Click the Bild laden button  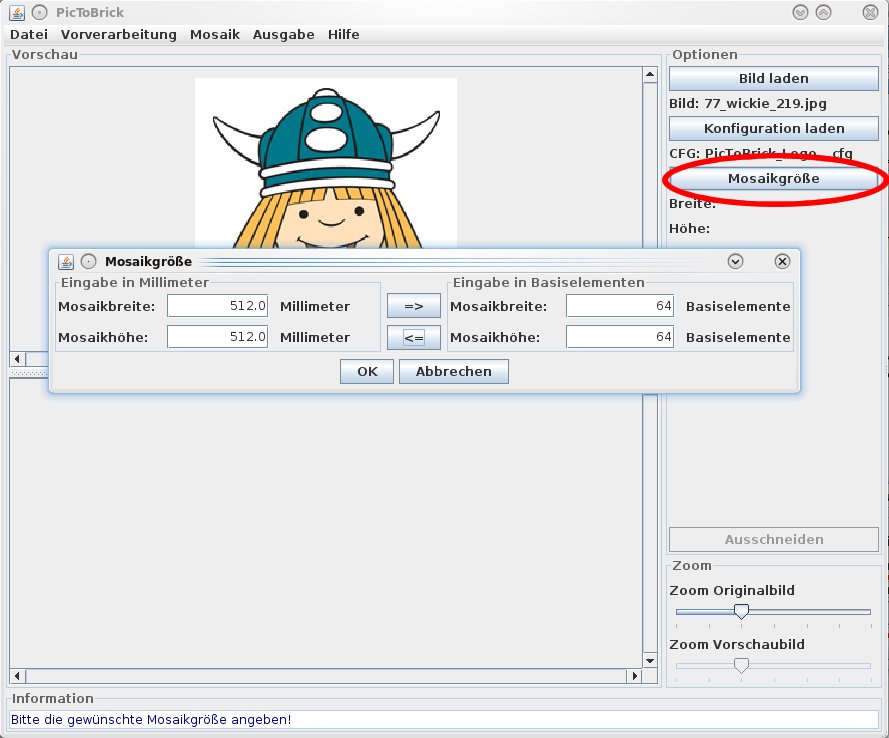[774, 79]
